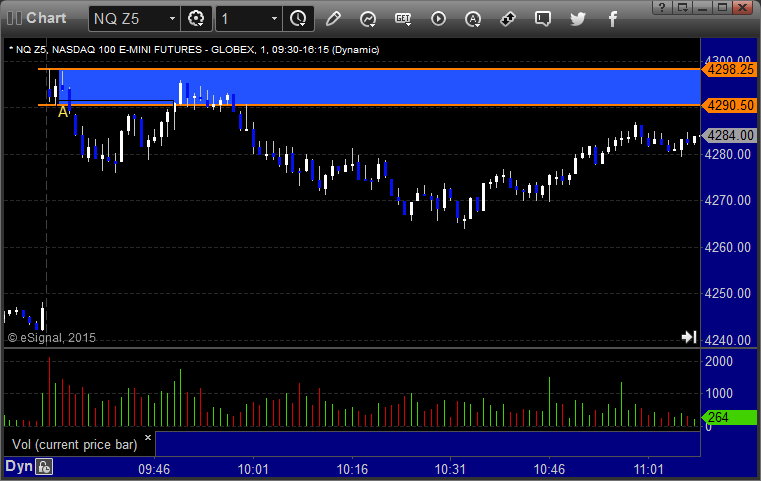This screenshot has width=761, height=481.
Task: Maximize the chart window
Action: pos(722,7)
